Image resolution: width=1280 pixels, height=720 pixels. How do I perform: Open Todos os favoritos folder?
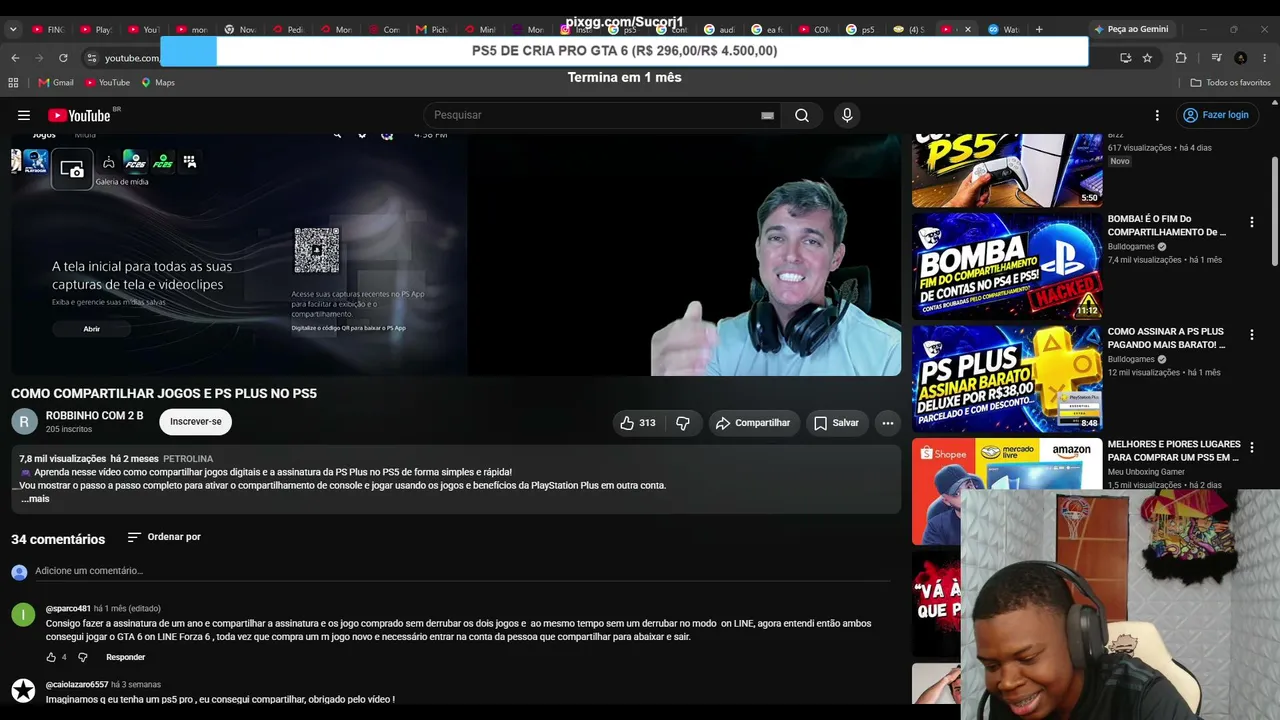click(1230, 82)
